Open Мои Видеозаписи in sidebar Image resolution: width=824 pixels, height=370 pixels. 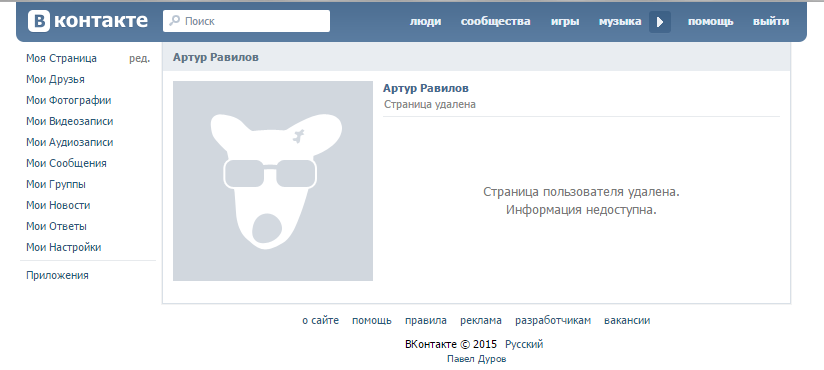(69, 121)
